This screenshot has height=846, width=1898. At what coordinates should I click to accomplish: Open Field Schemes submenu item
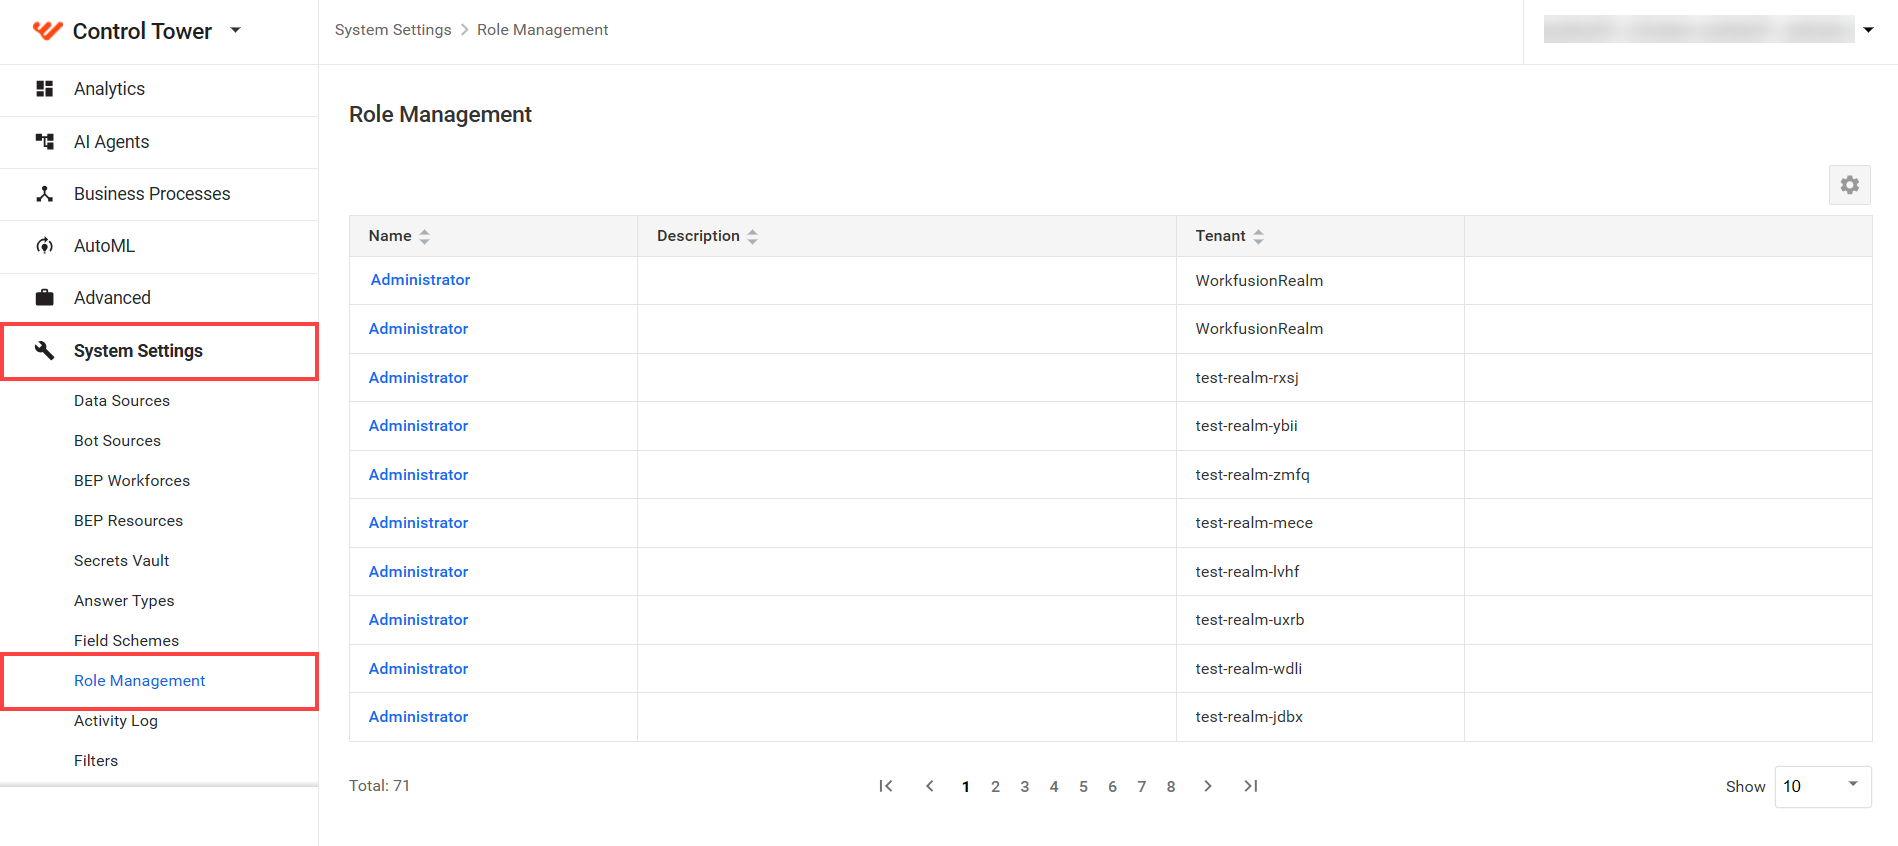pos(126,641)
